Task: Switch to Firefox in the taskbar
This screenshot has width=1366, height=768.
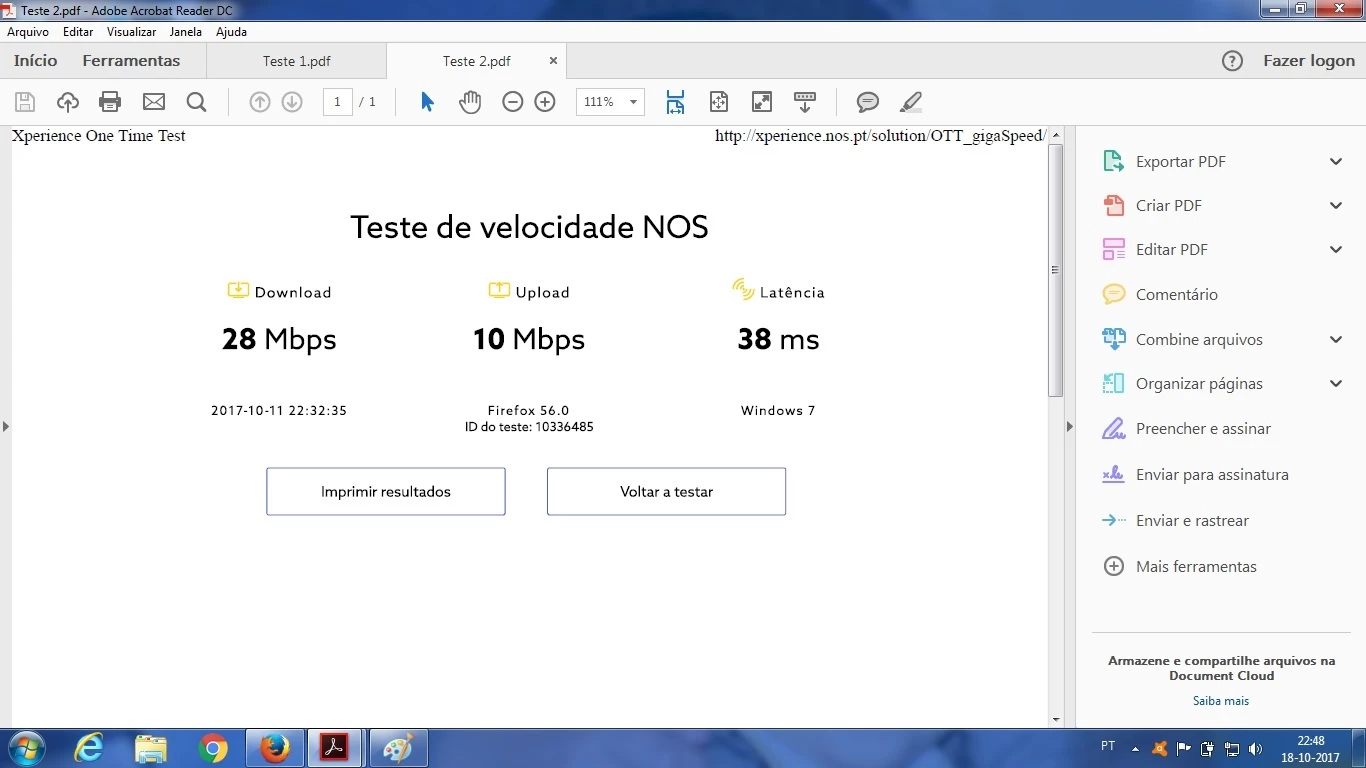Action: 273,748
